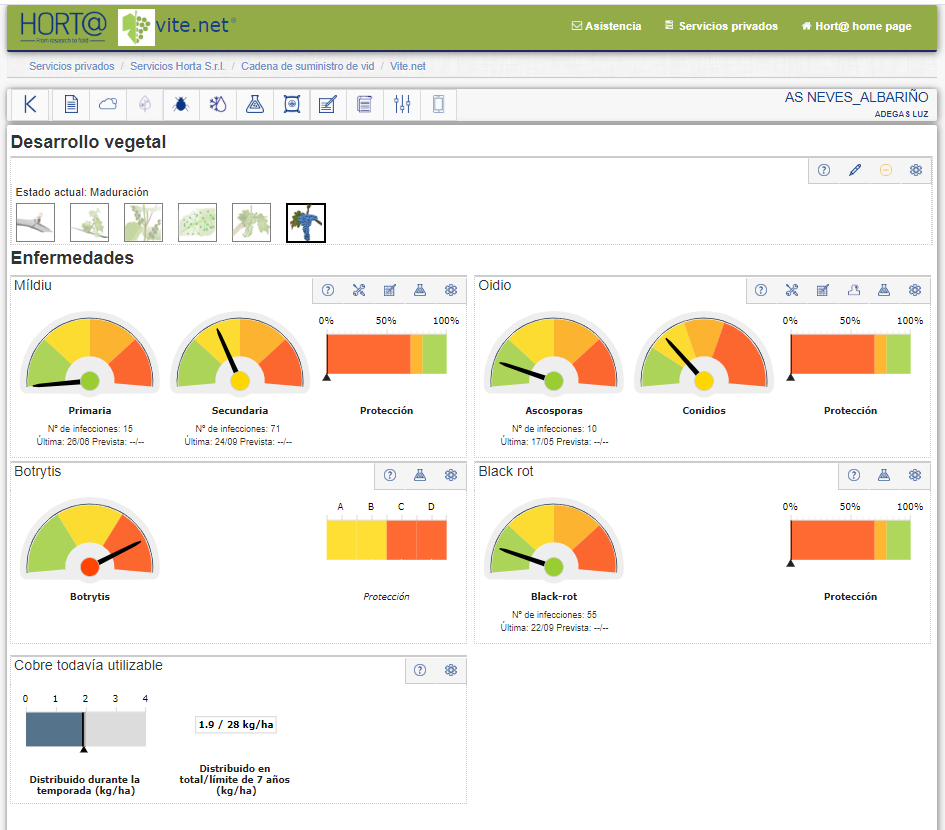Open Asistencia in top menu

[x=606, y=27]
